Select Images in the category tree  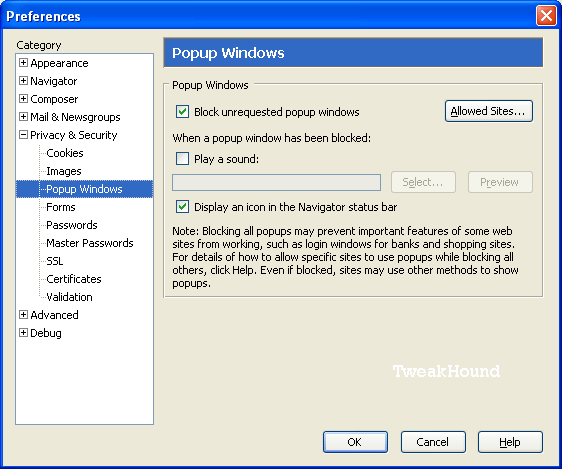(x=64, y=171)
